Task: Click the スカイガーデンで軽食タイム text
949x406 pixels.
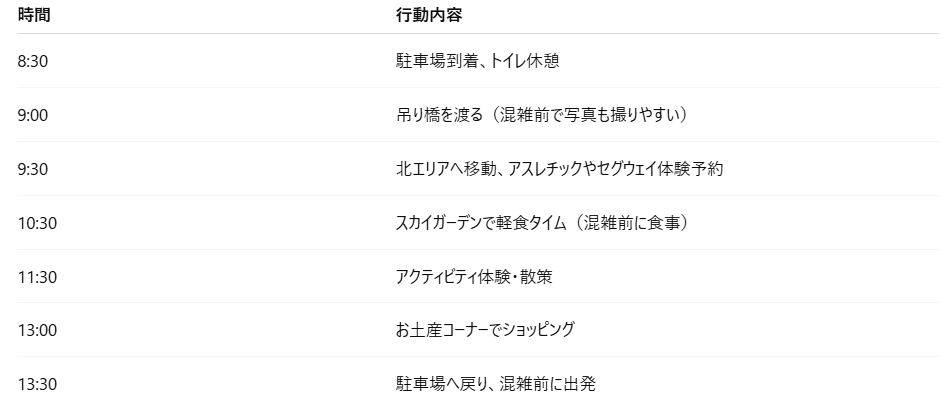Action: (481, 223)
